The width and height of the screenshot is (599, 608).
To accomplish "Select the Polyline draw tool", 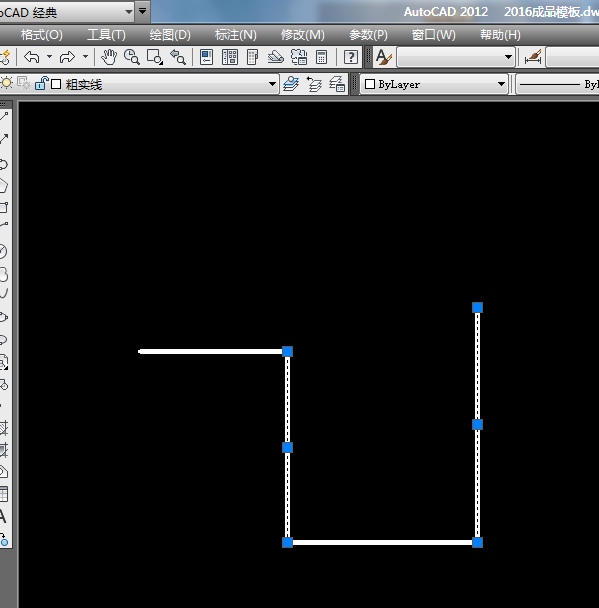I will 4,164.
